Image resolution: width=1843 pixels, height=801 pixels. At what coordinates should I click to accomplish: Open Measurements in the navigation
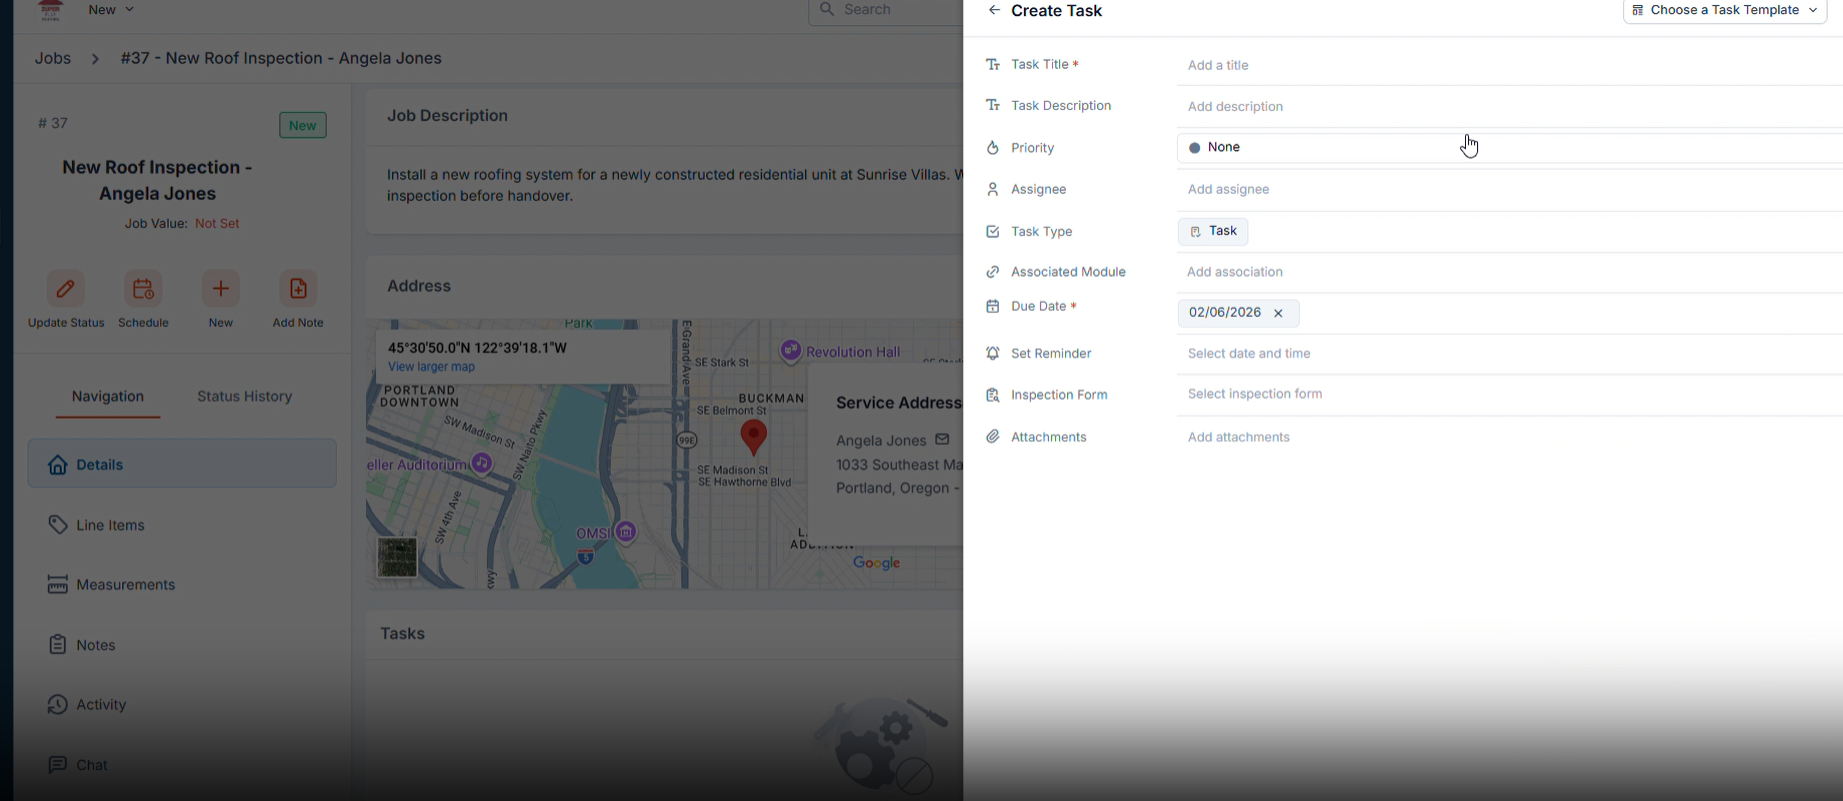coord(125,585)
